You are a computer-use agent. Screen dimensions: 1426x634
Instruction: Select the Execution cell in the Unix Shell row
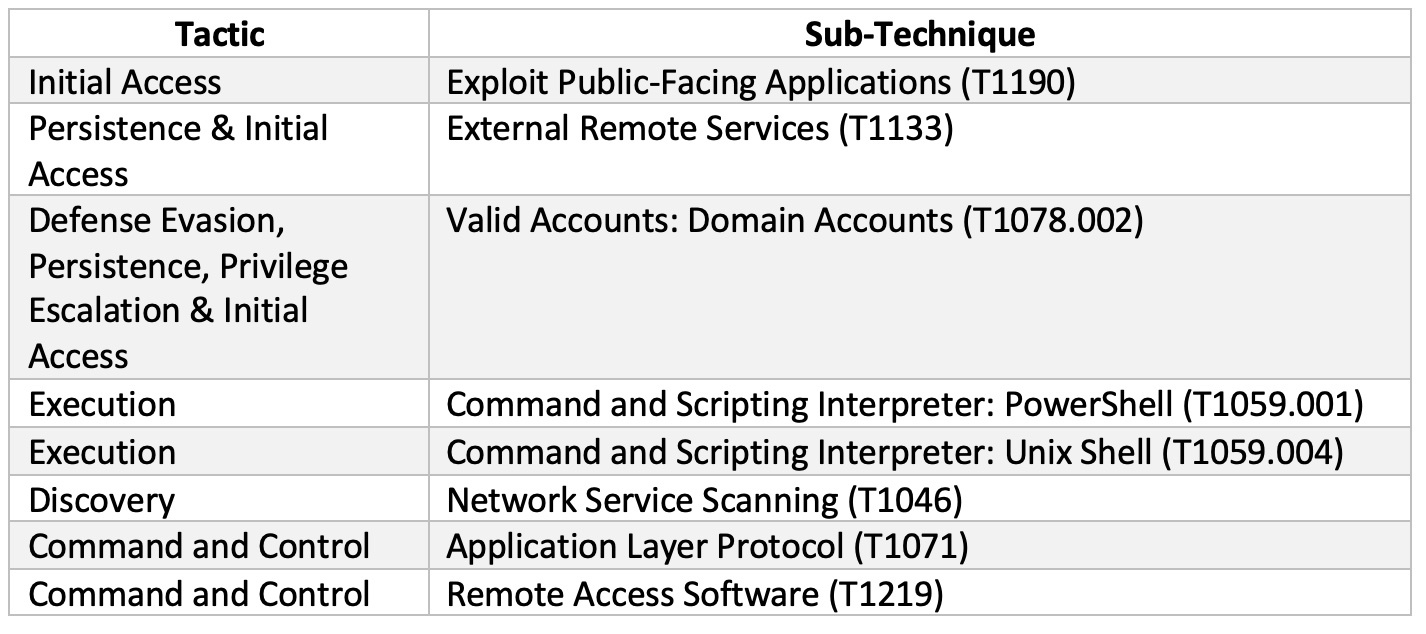click(x=102, y=452)
